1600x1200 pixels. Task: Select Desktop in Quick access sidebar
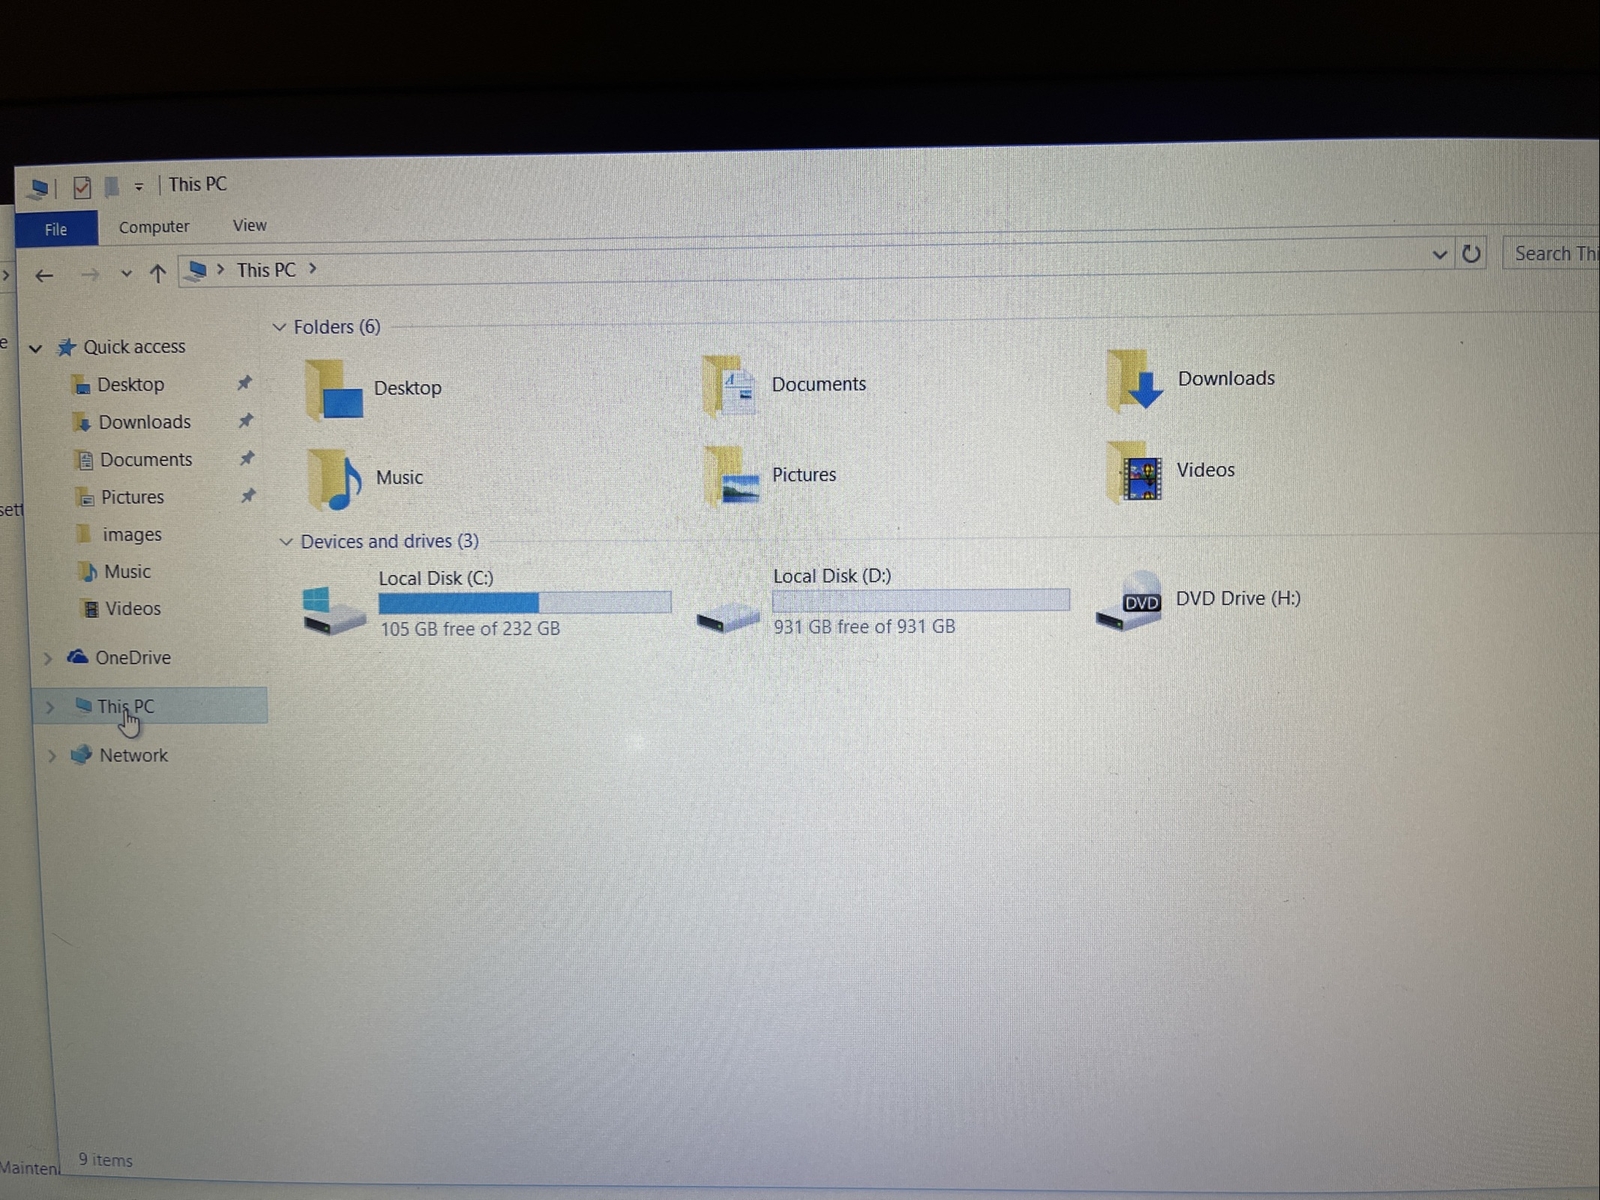click(131, 385)
